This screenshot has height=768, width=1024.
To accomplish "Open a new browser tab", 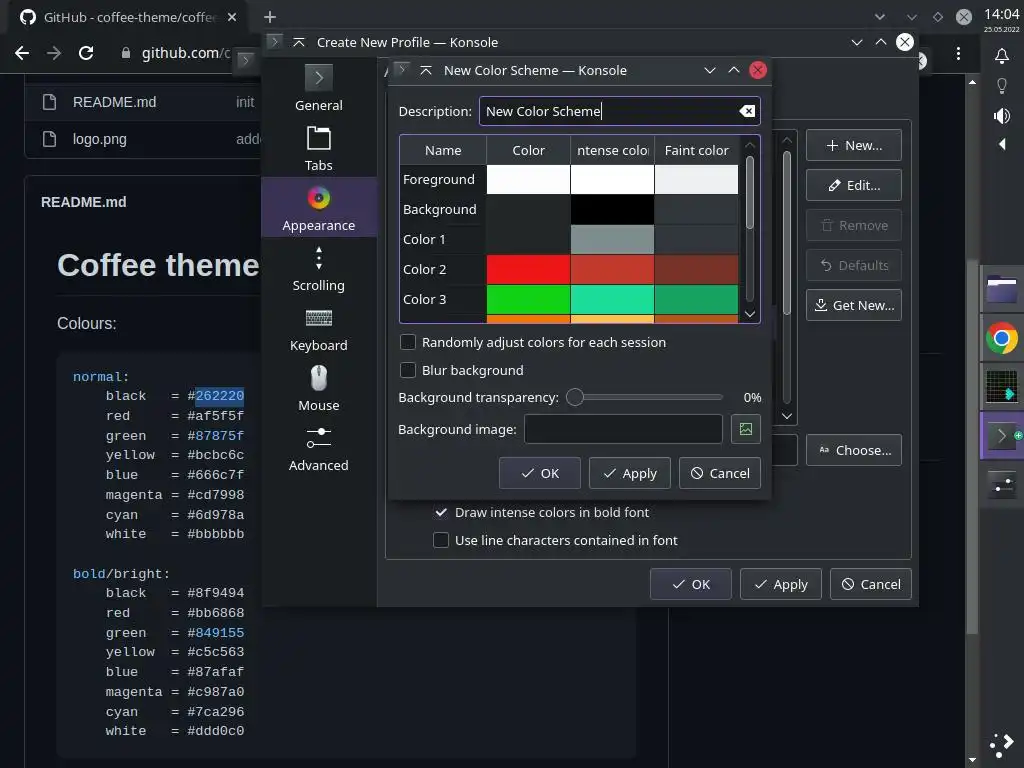I will [270, 17].
